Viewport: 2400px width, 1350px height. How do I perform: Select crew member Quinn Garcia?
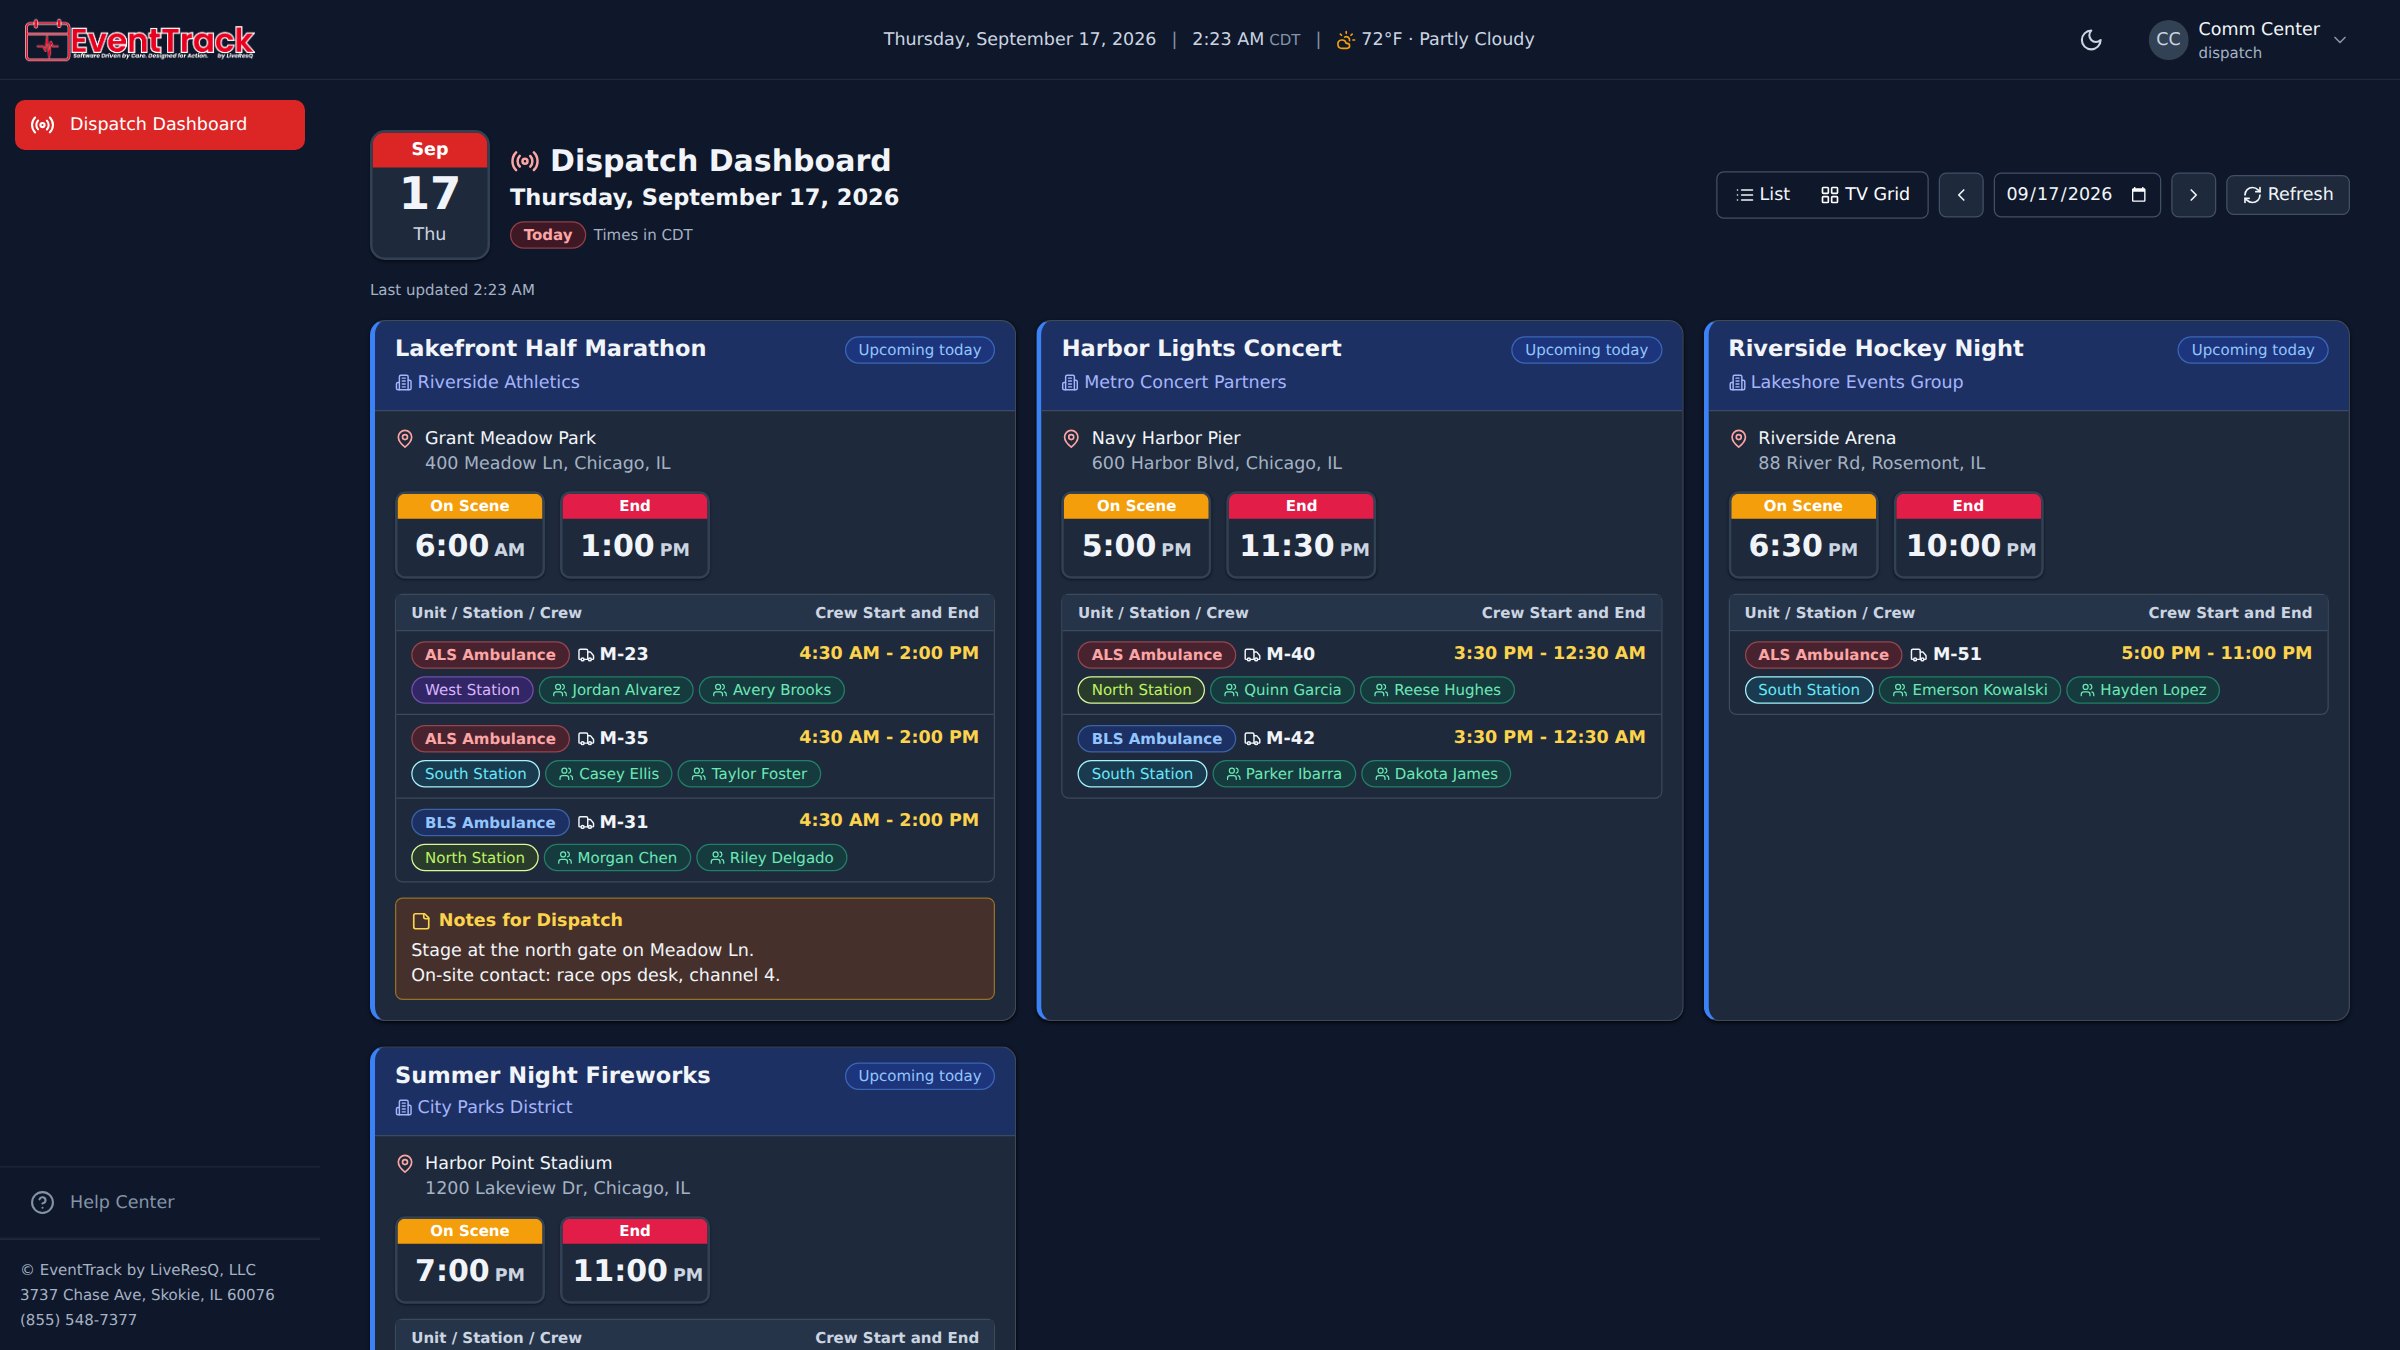[1282, 690]
